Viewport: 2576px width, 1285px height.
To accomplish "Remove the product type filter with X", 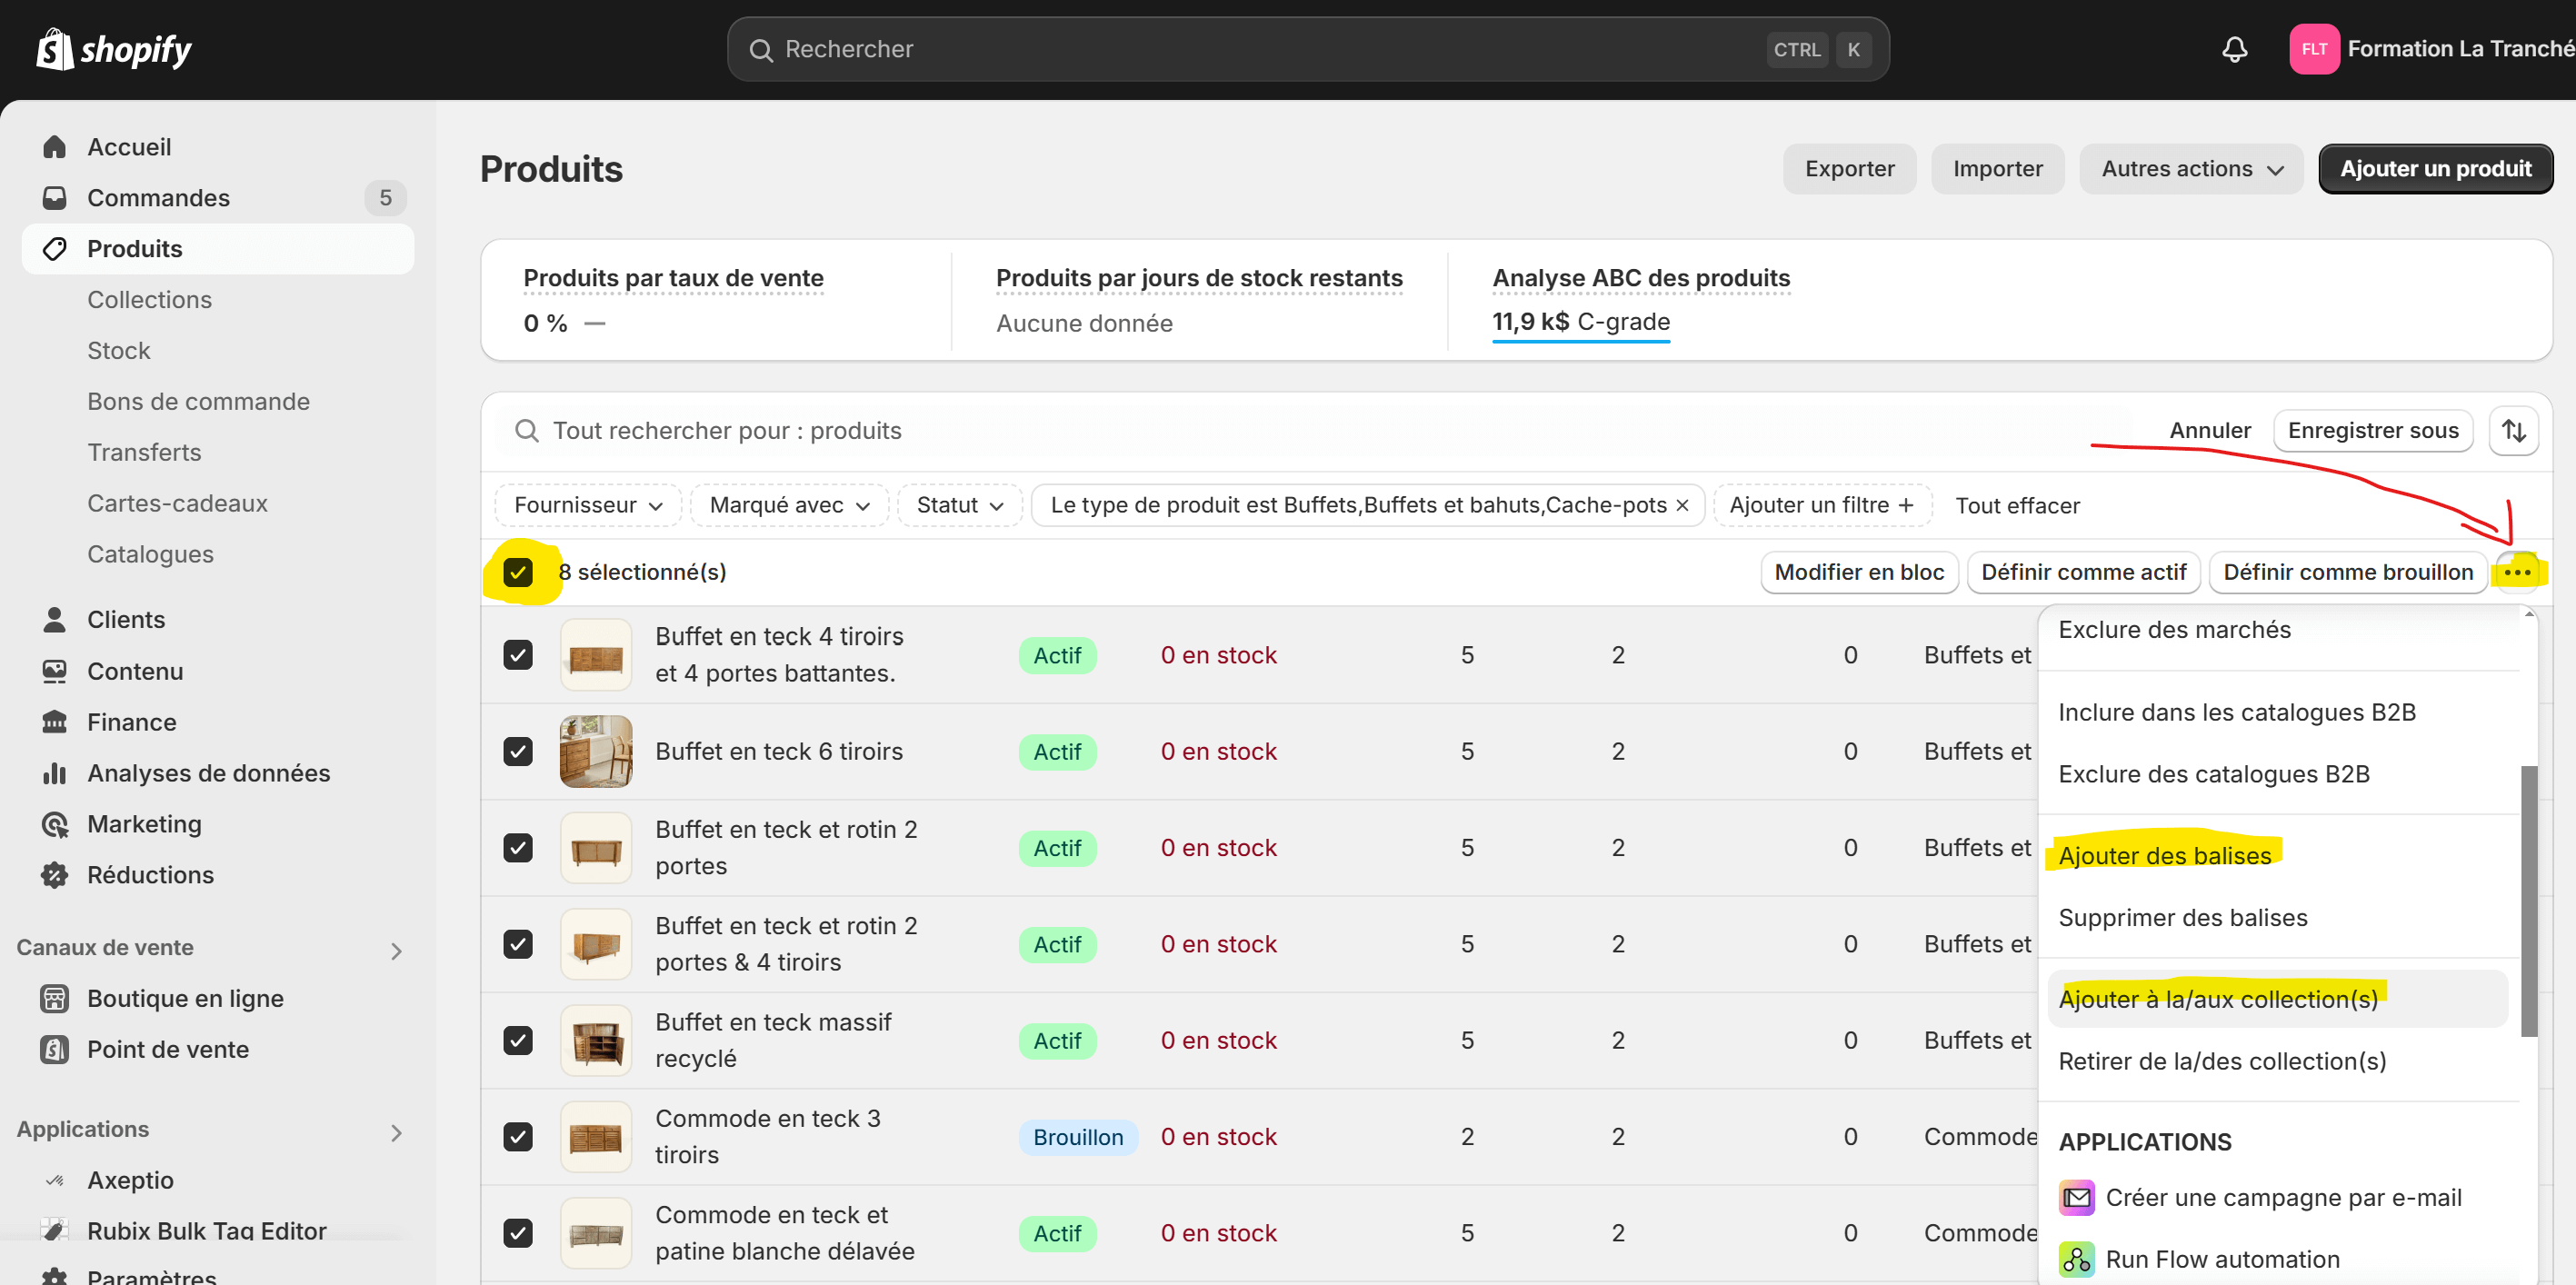I will (x=1682, y=505).
